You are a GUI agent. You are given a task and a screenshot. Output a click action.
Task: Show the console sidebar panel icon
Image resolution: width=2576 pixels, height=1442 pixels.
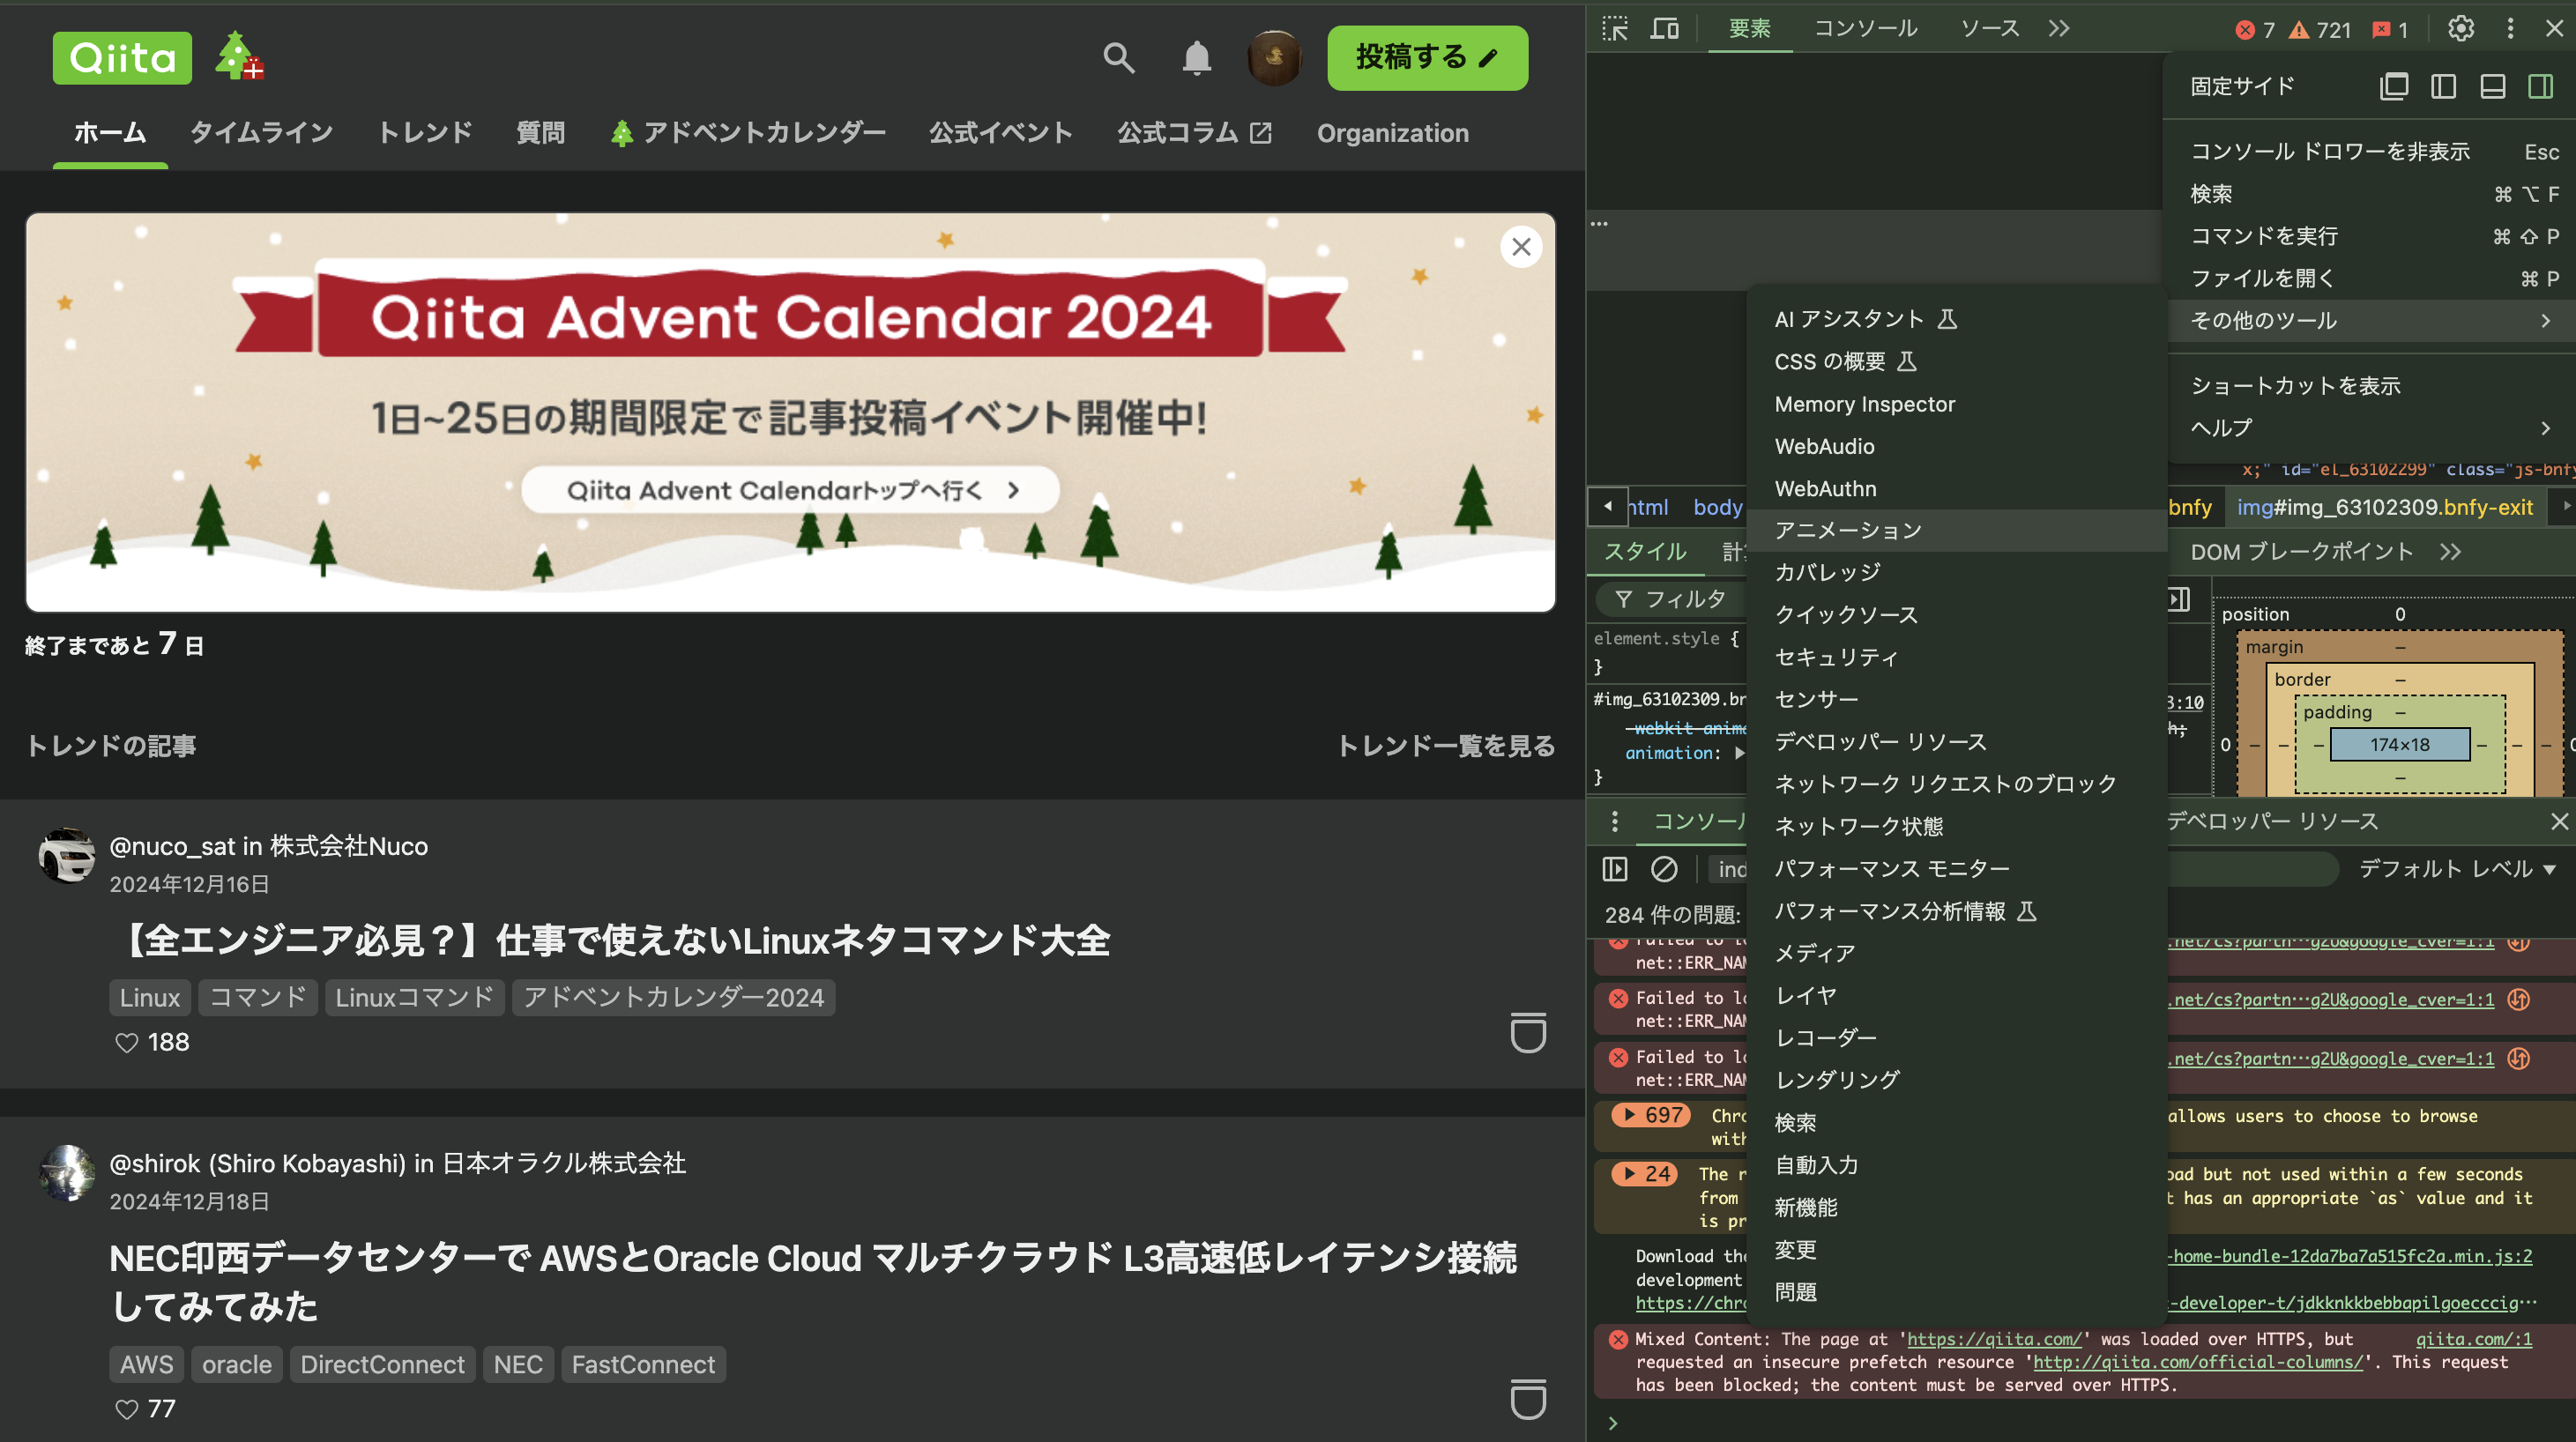coord(1615,869)
